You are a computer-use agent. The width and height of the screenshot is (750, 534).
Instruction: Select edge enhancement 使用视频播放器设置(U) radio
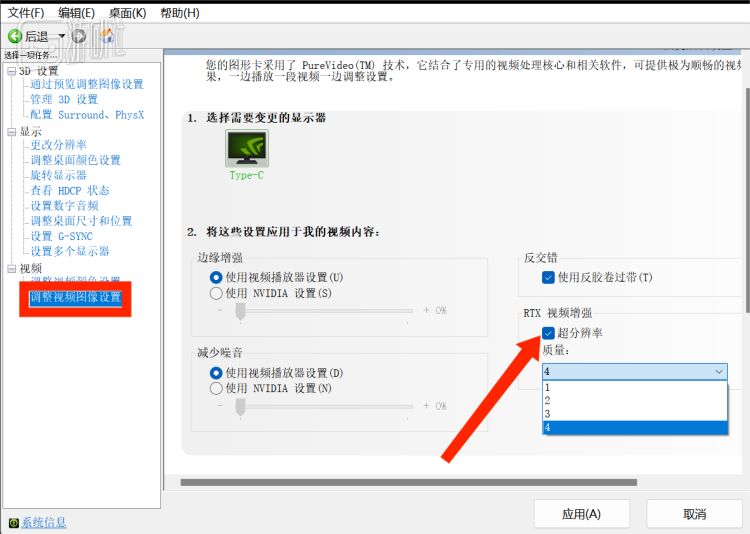216,278
